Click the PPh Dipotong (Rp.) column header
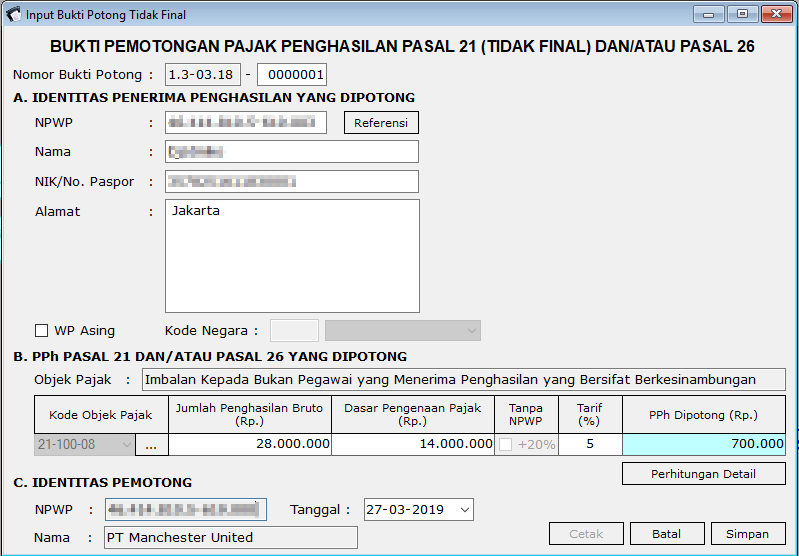 tap(704, 415)
